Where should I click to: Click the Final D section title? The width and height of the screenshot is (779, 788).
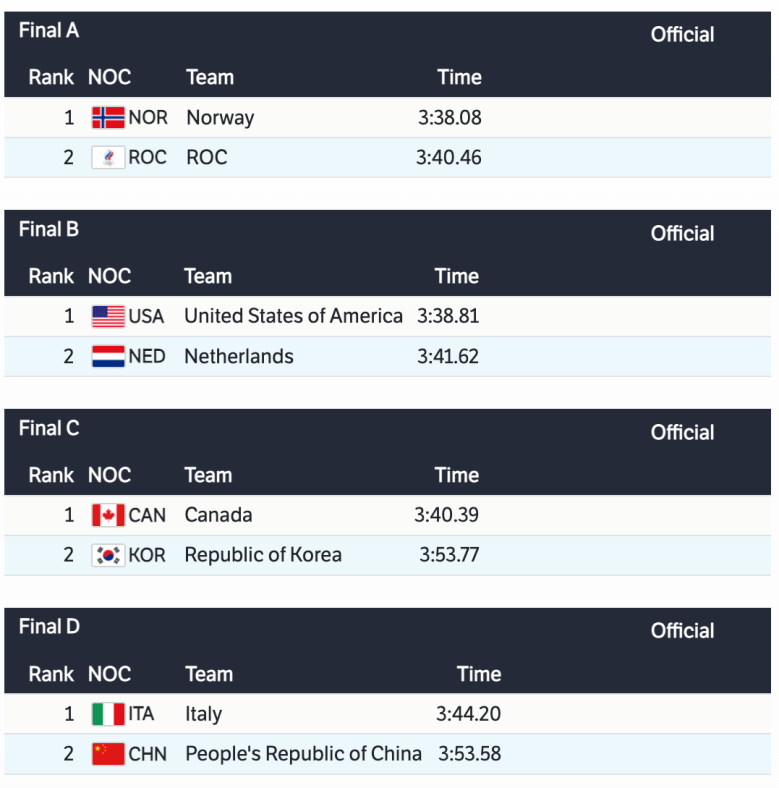pyautogui.click(x=49, y=627)
